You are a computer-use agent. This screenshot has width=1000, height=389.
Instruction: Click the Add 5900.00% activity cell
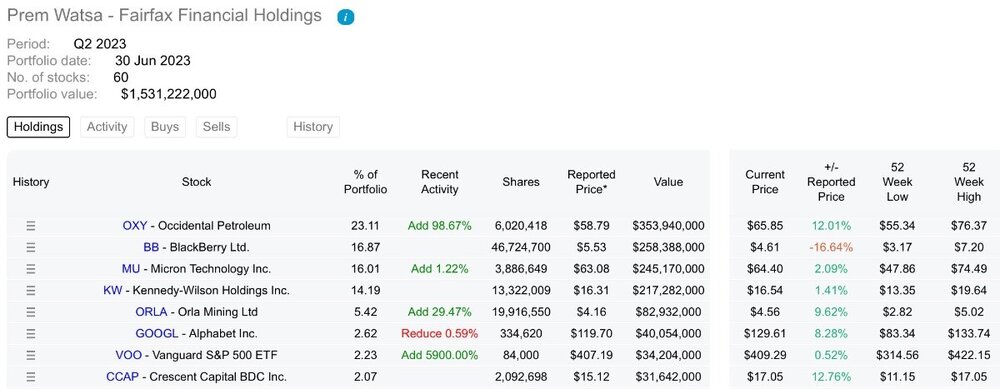[439, 355]
